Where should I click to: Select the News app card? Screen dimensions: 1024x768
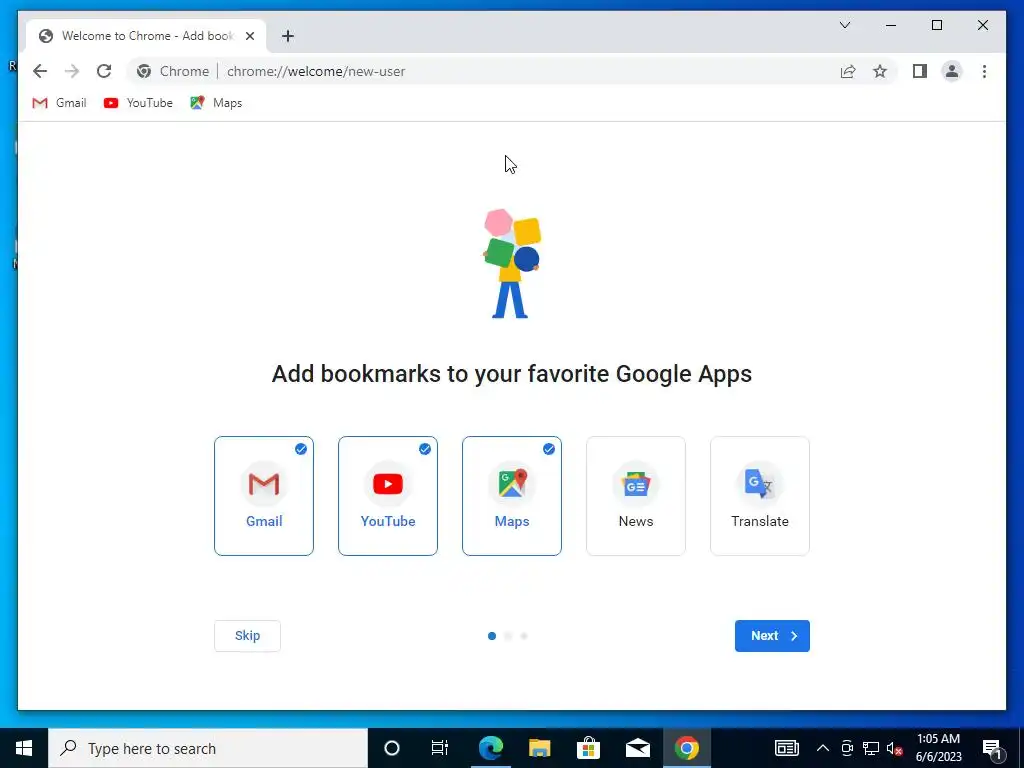click(636, 496)
